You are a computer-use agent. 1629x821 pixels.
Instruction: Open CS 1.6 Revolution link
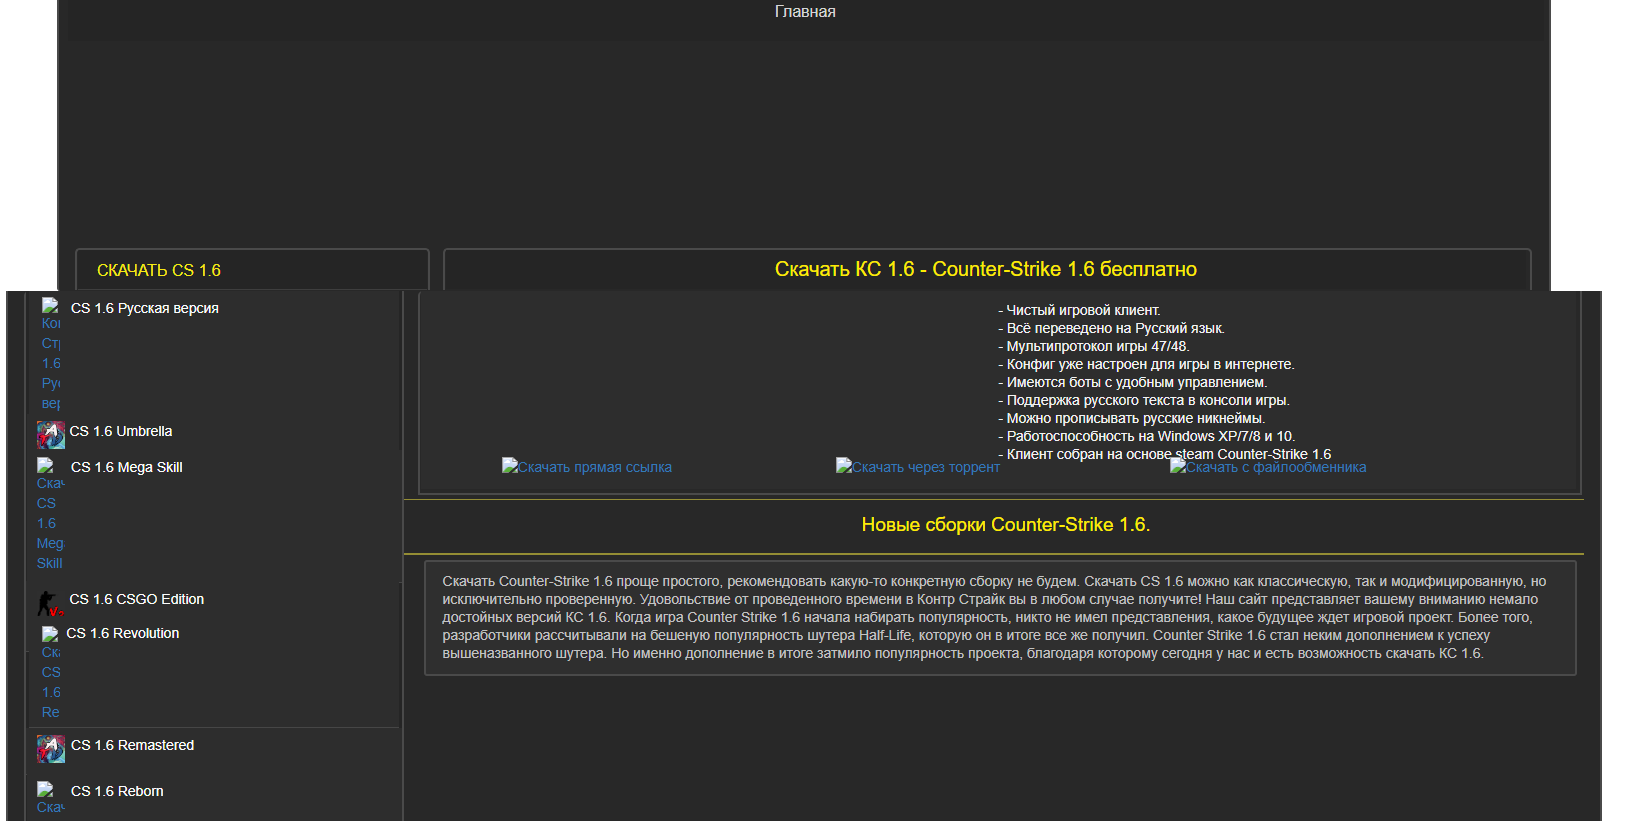click(x=123, y=633)
